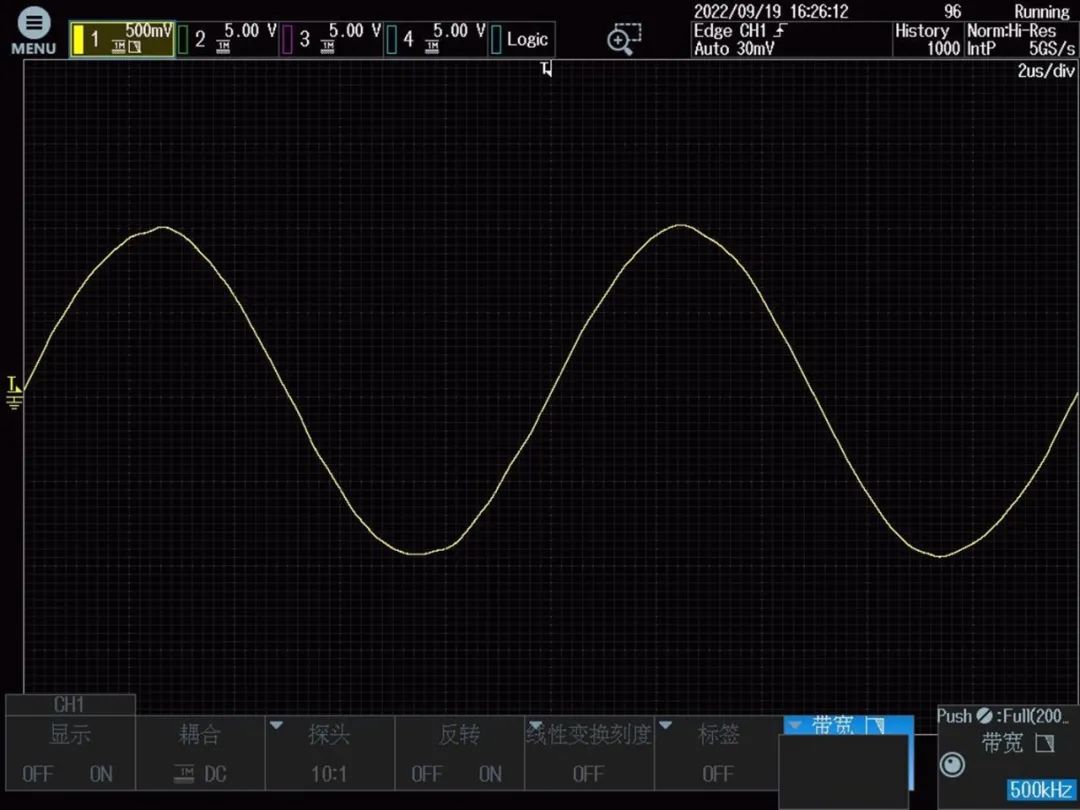Click the 500kHz bandwidth value field

point(1040,790)
